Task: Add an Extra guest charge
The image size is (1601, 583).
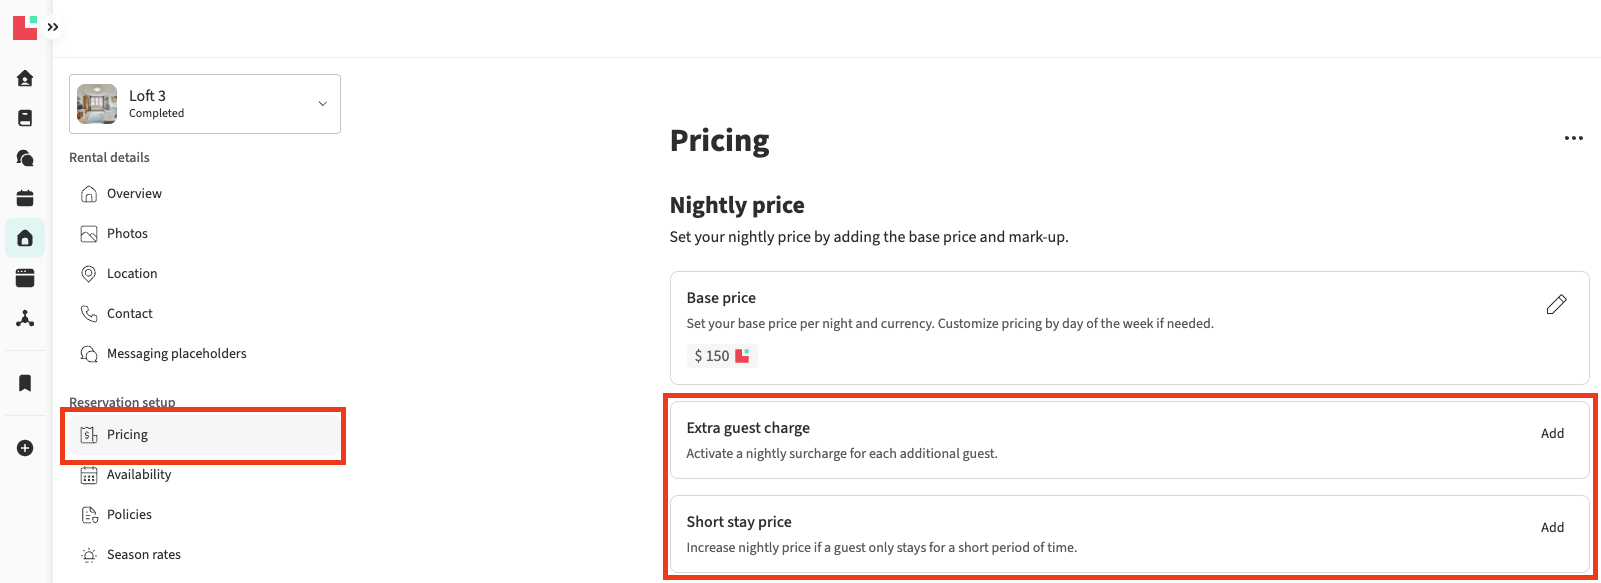Action: click(1552, 434)
